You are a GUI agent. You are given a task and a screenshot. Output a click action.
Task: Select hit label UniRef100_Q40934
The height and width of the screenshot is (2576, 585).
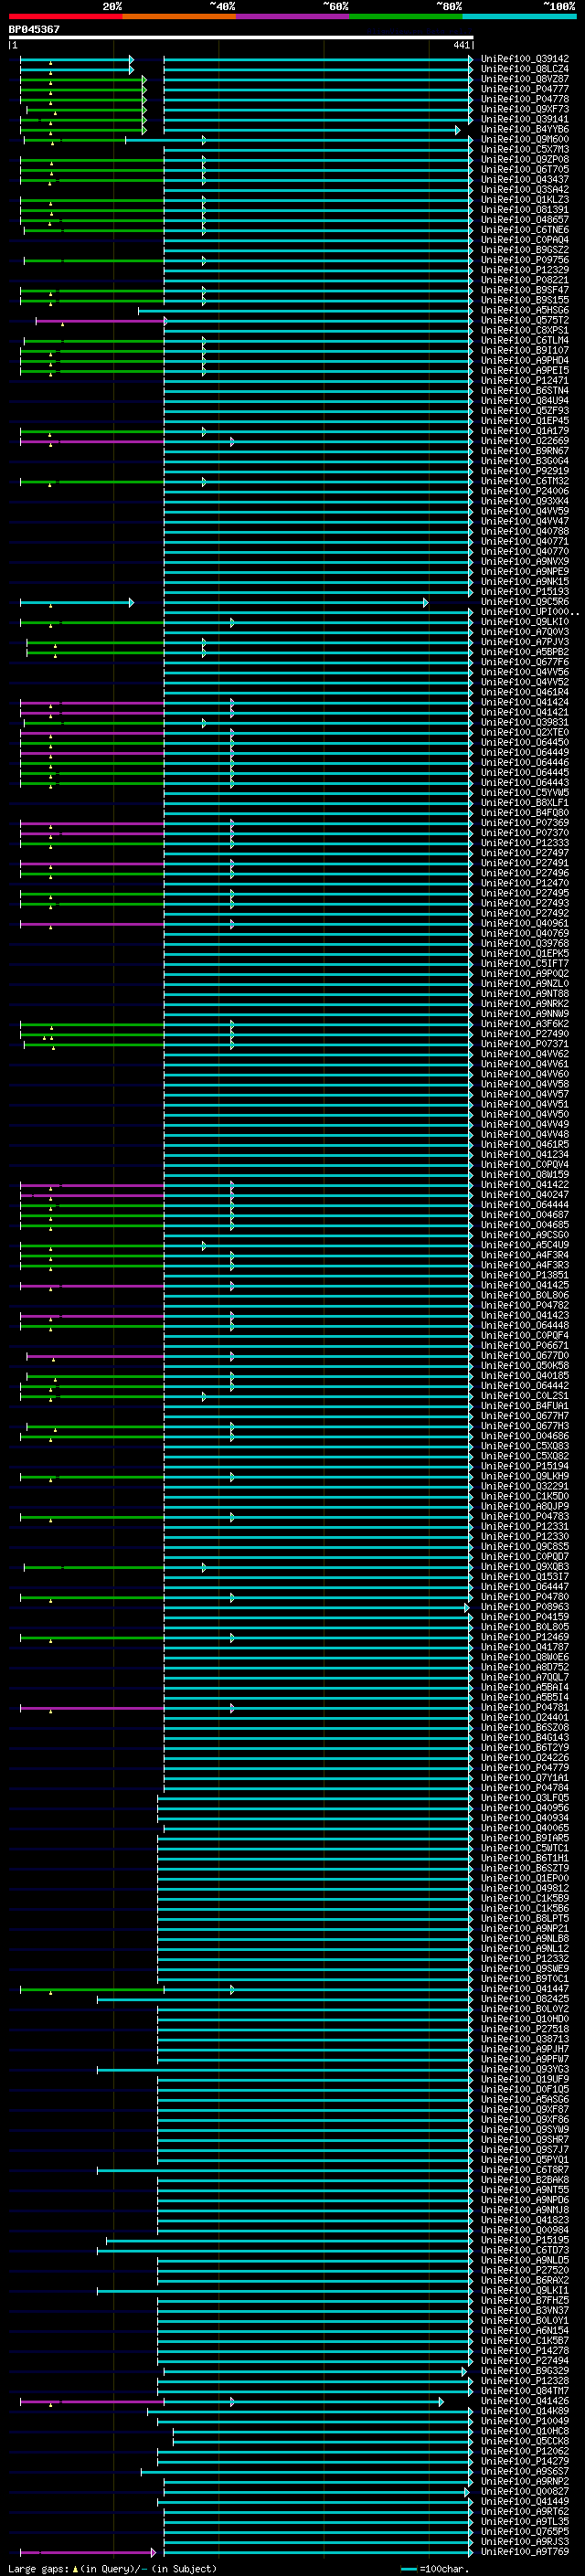tap(525, 1818)
